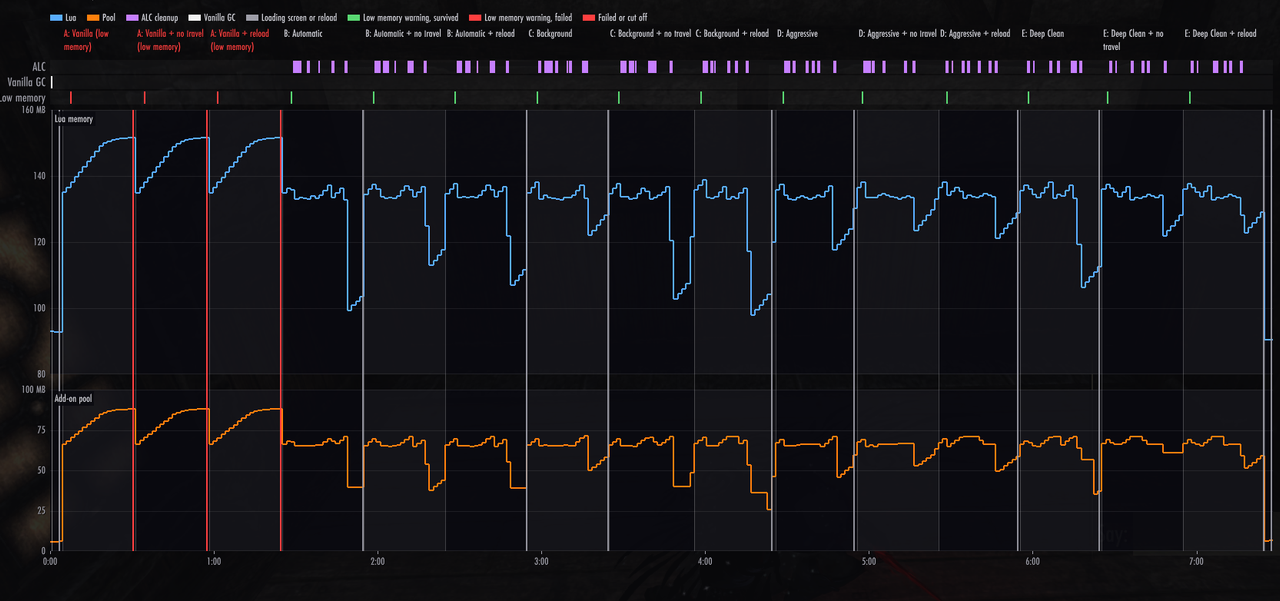Viewport: 1280px width, 601px height.
Task: Click the 'Add-on pool' chart title
Action: pyautogui.click(x=73, y=398)
